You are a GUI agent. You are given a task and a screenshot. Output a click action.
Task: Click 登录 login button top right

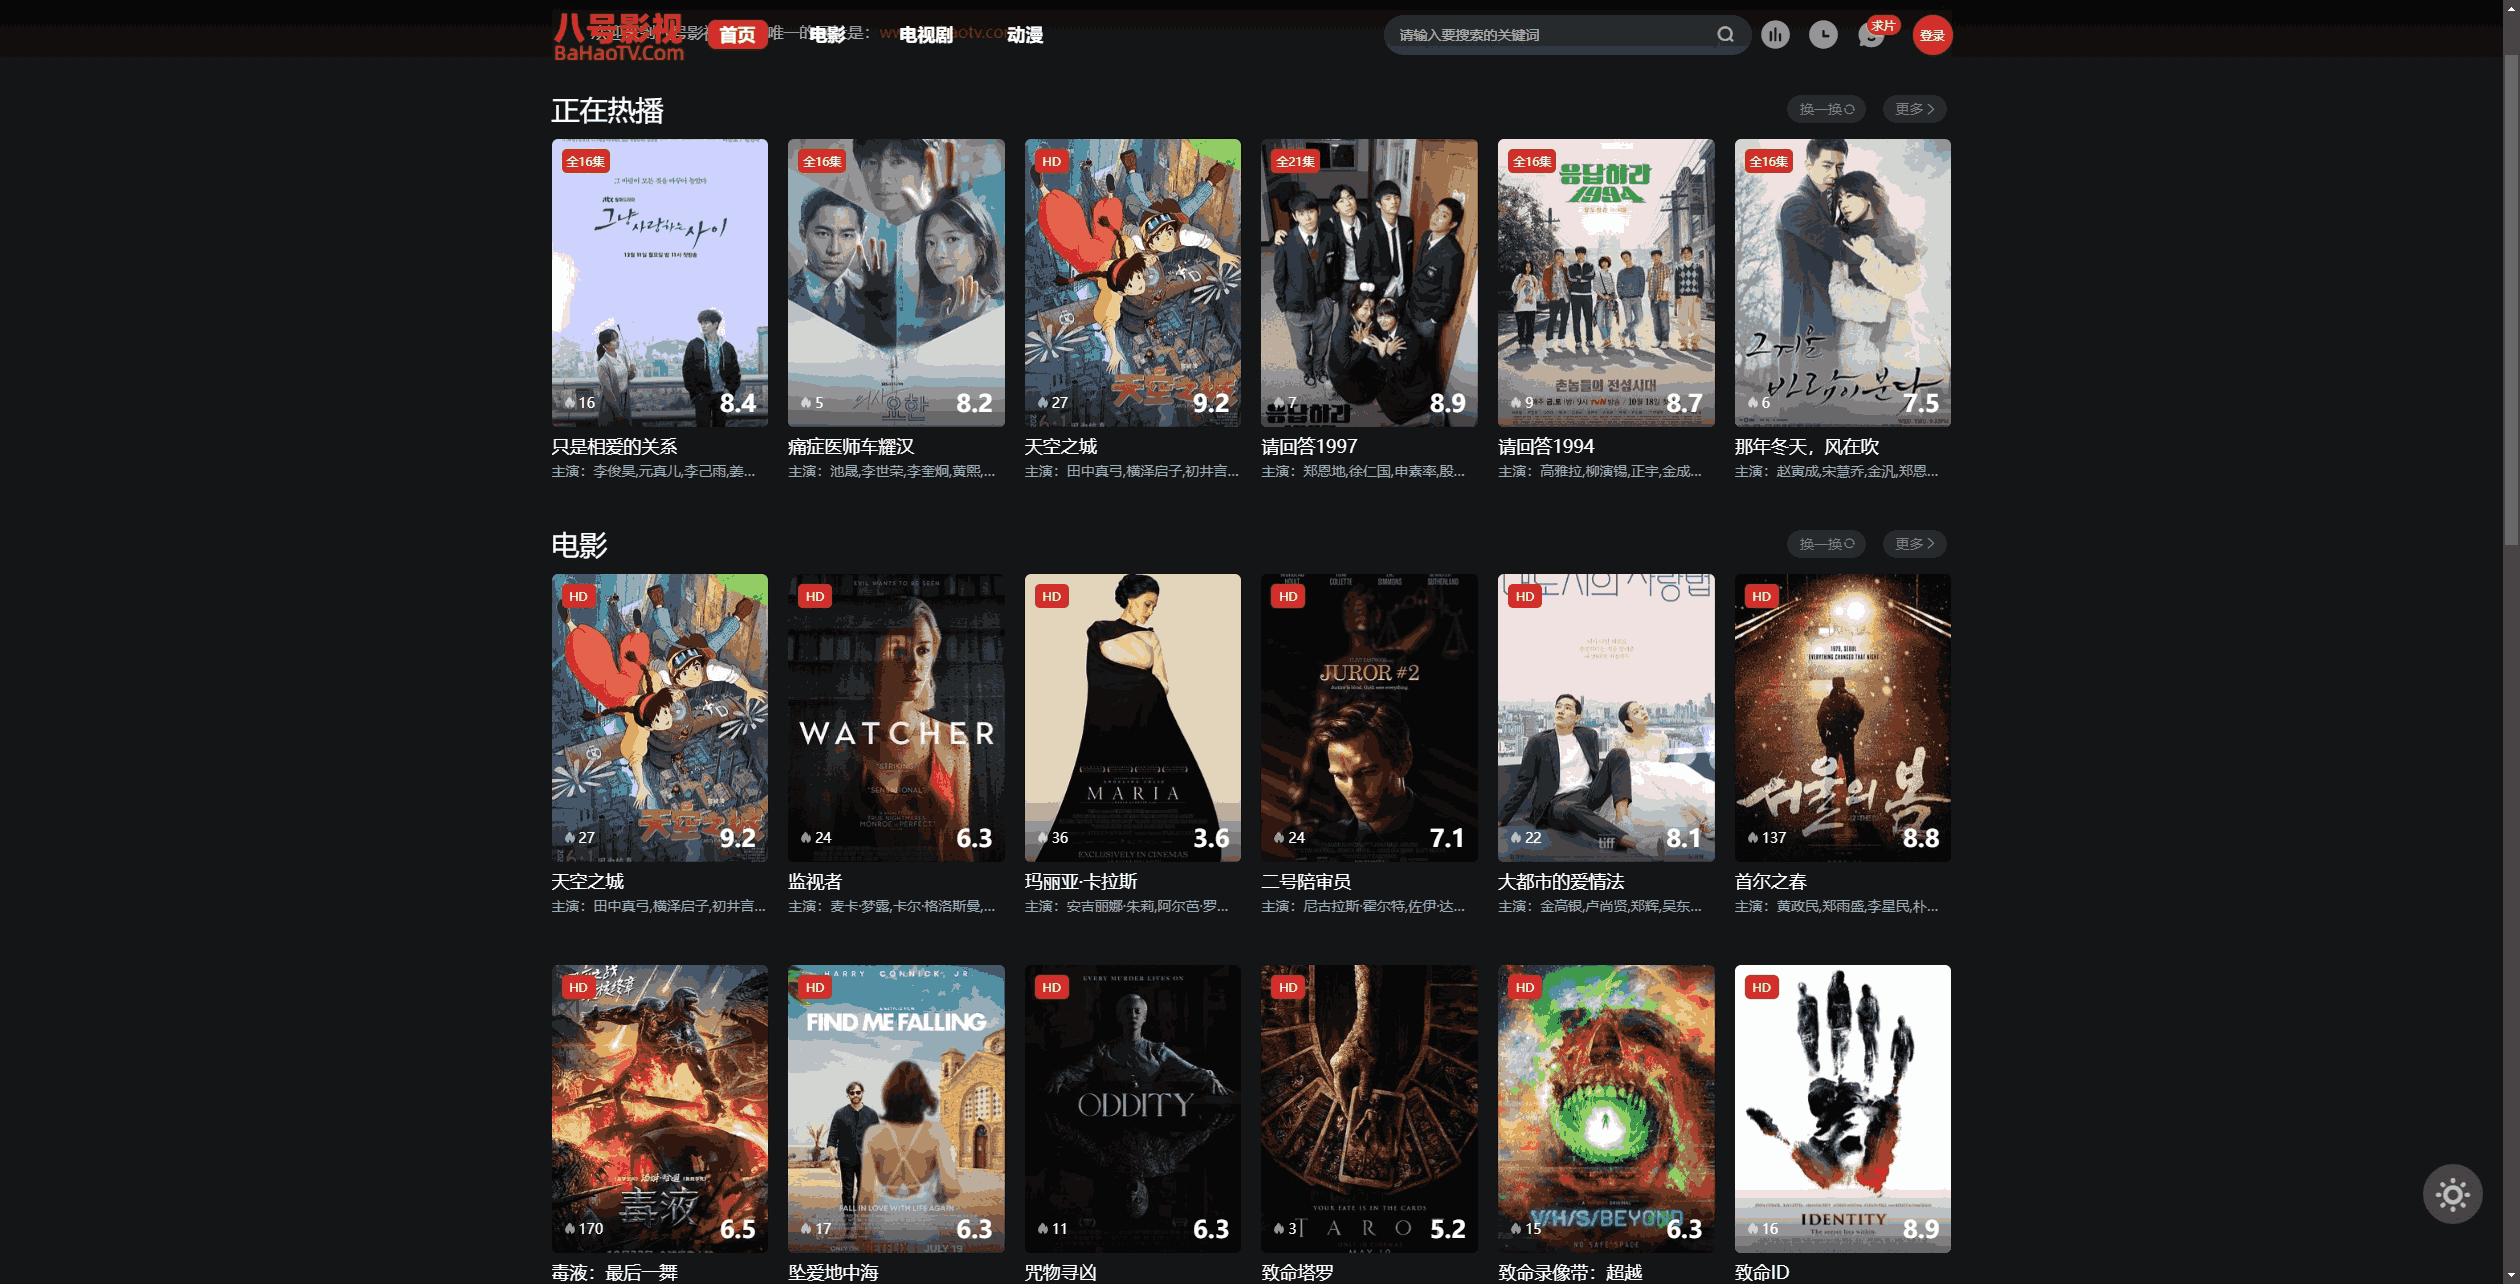click(1931, 34)
